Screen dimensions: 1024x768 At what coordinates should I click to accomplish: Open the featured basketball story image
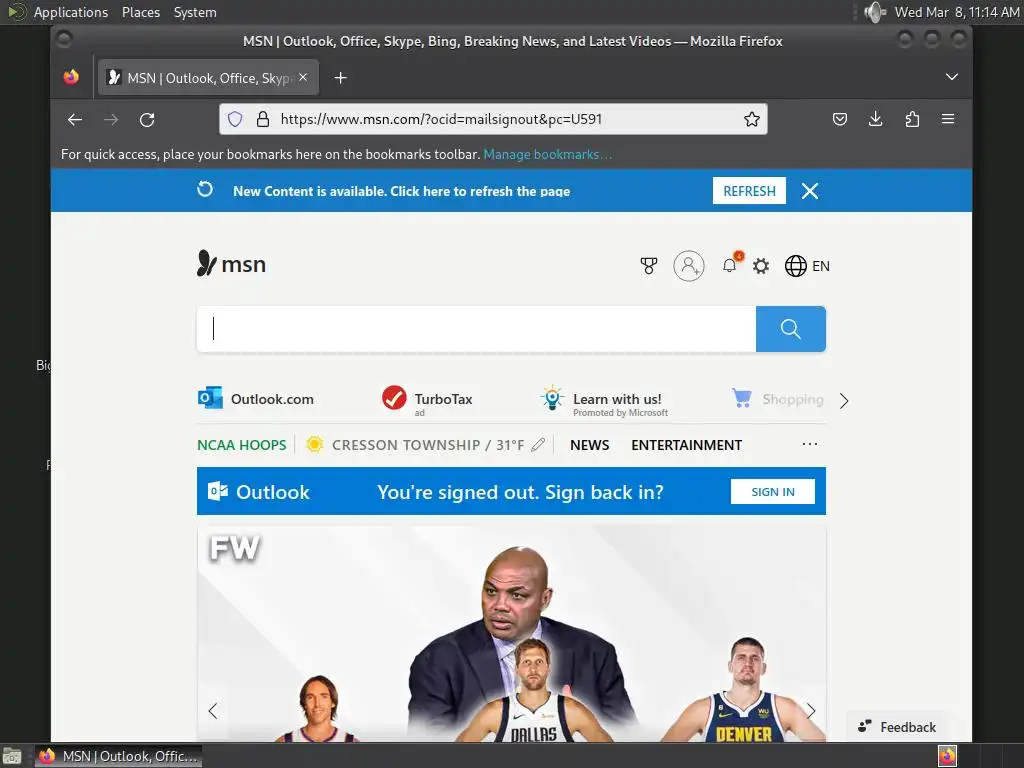(511, 633)
